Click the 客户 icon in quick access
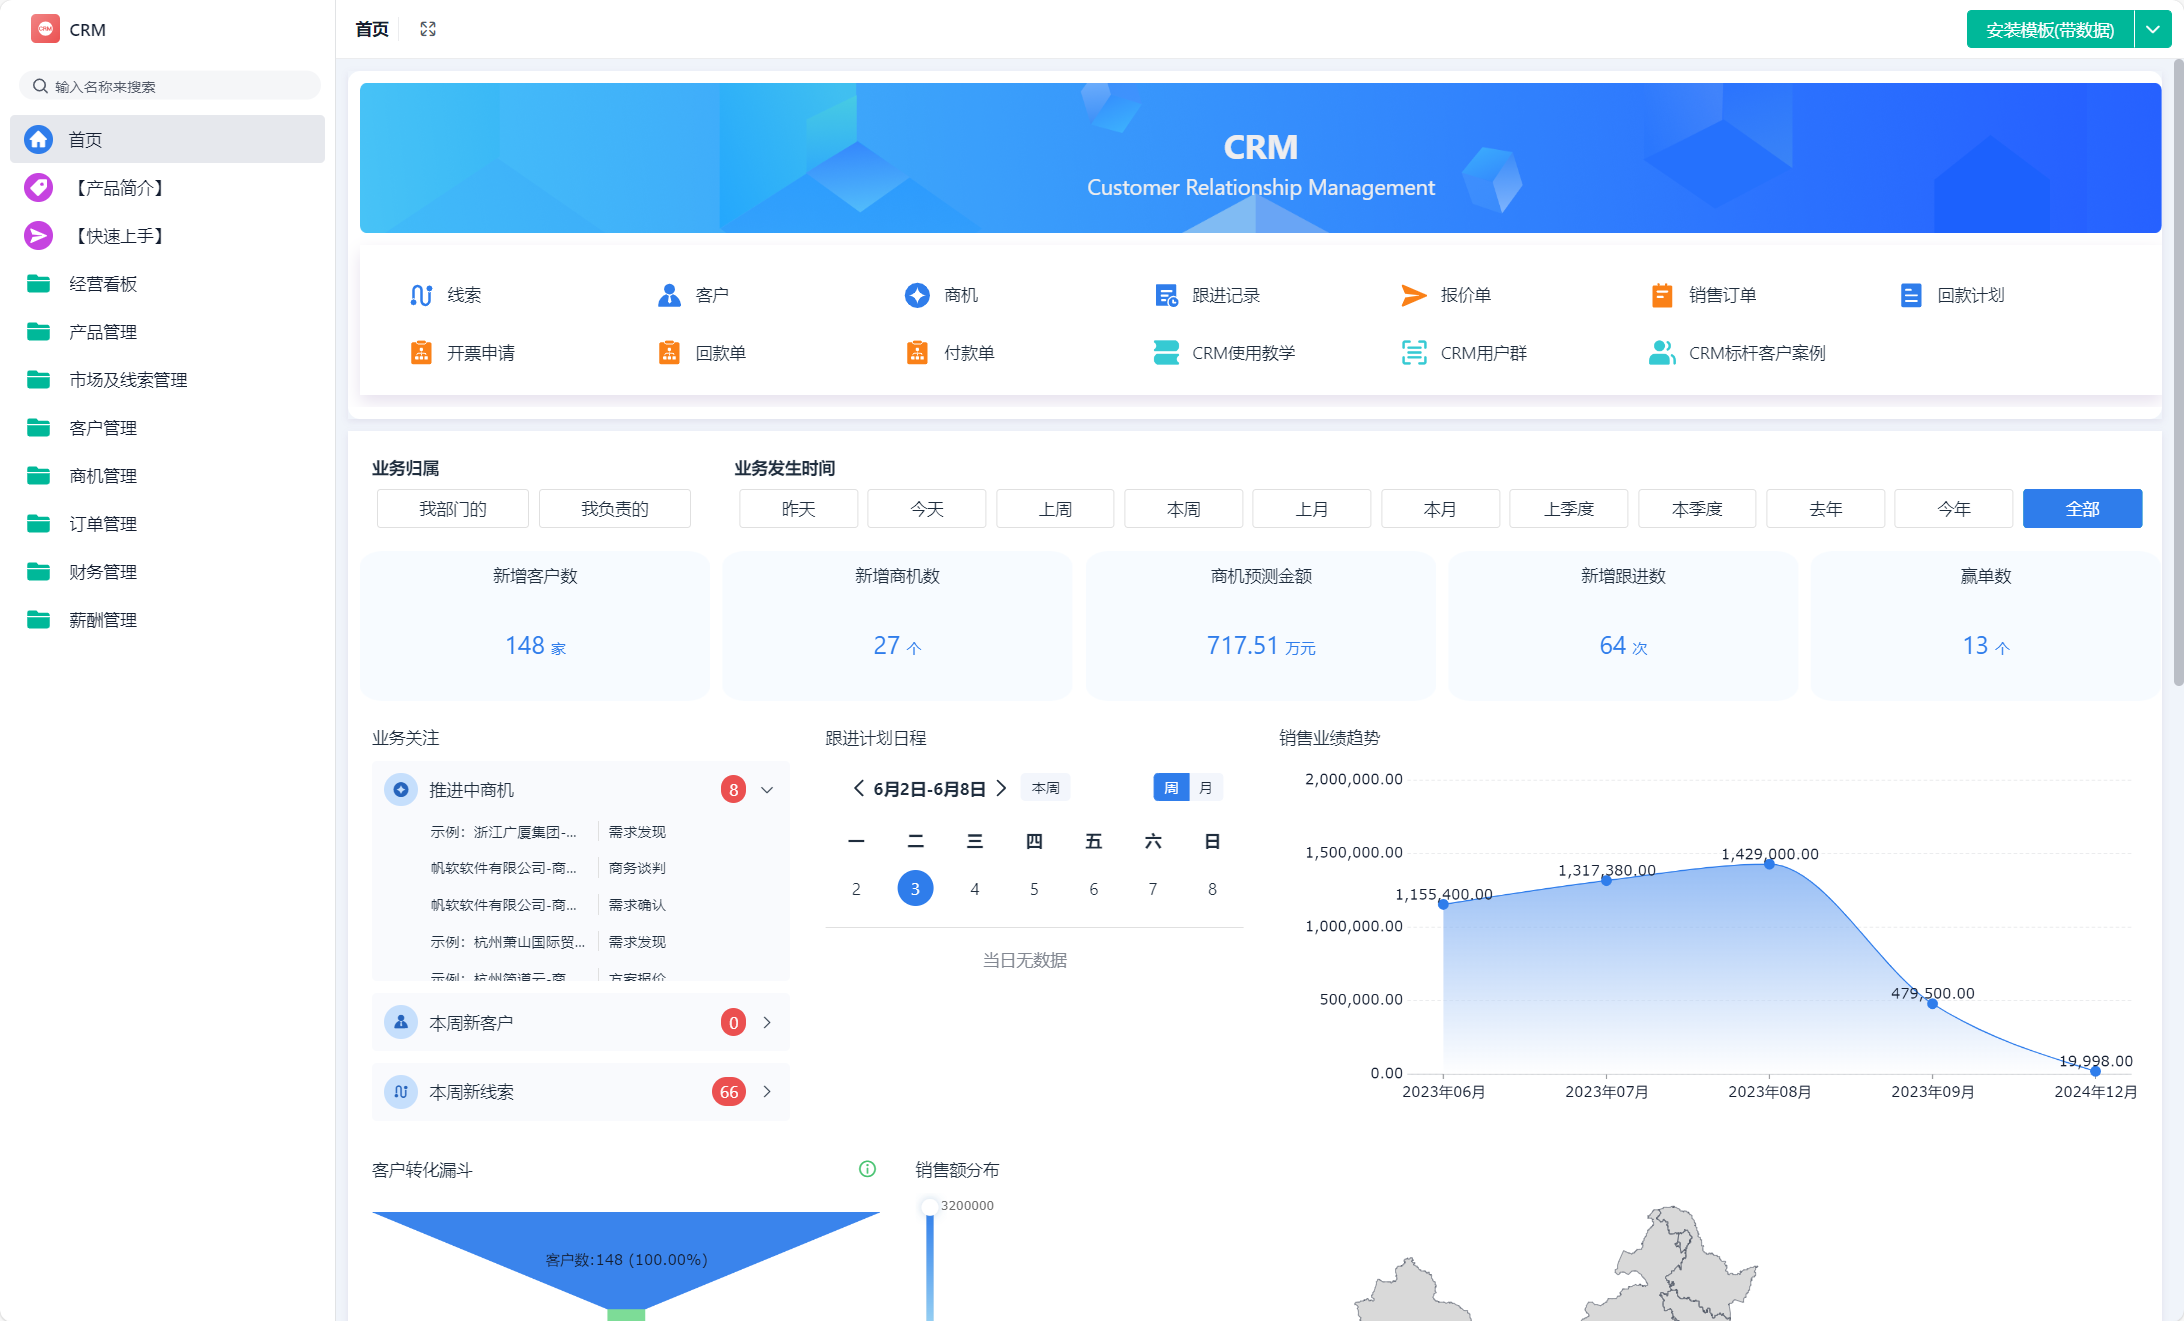This screenshot has height=1321, width=2184. [667, 295]
